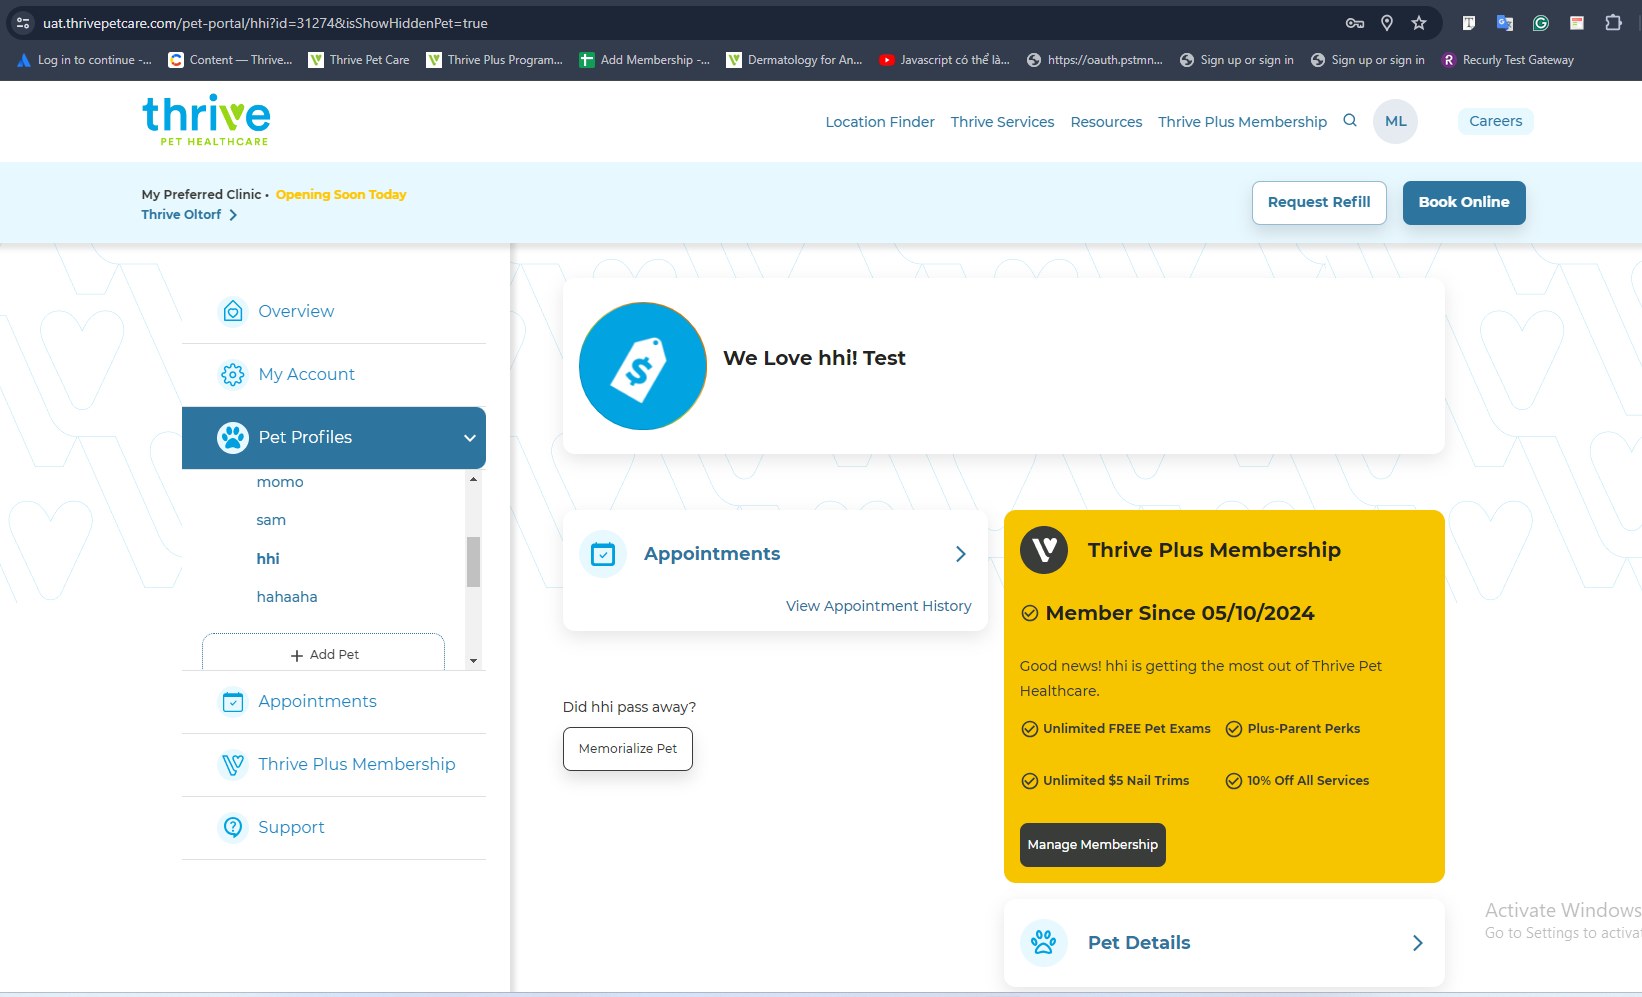Click the Thrive Pet Healthcare logo

(206, 121)
